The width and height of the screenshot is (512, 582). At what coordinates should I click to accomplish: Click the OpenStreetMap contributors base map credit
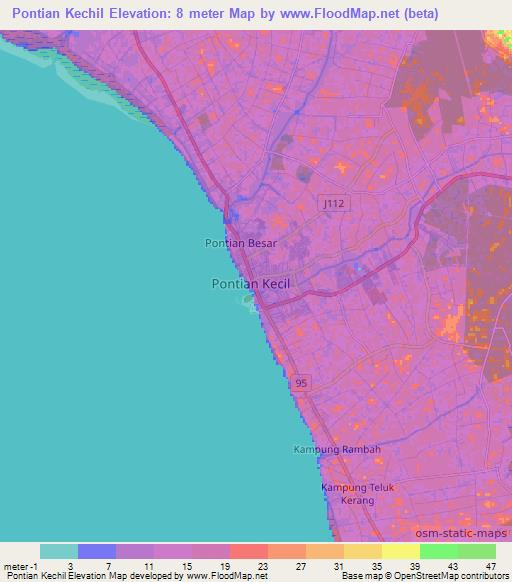pyautogui.click(x=425, y=576)
